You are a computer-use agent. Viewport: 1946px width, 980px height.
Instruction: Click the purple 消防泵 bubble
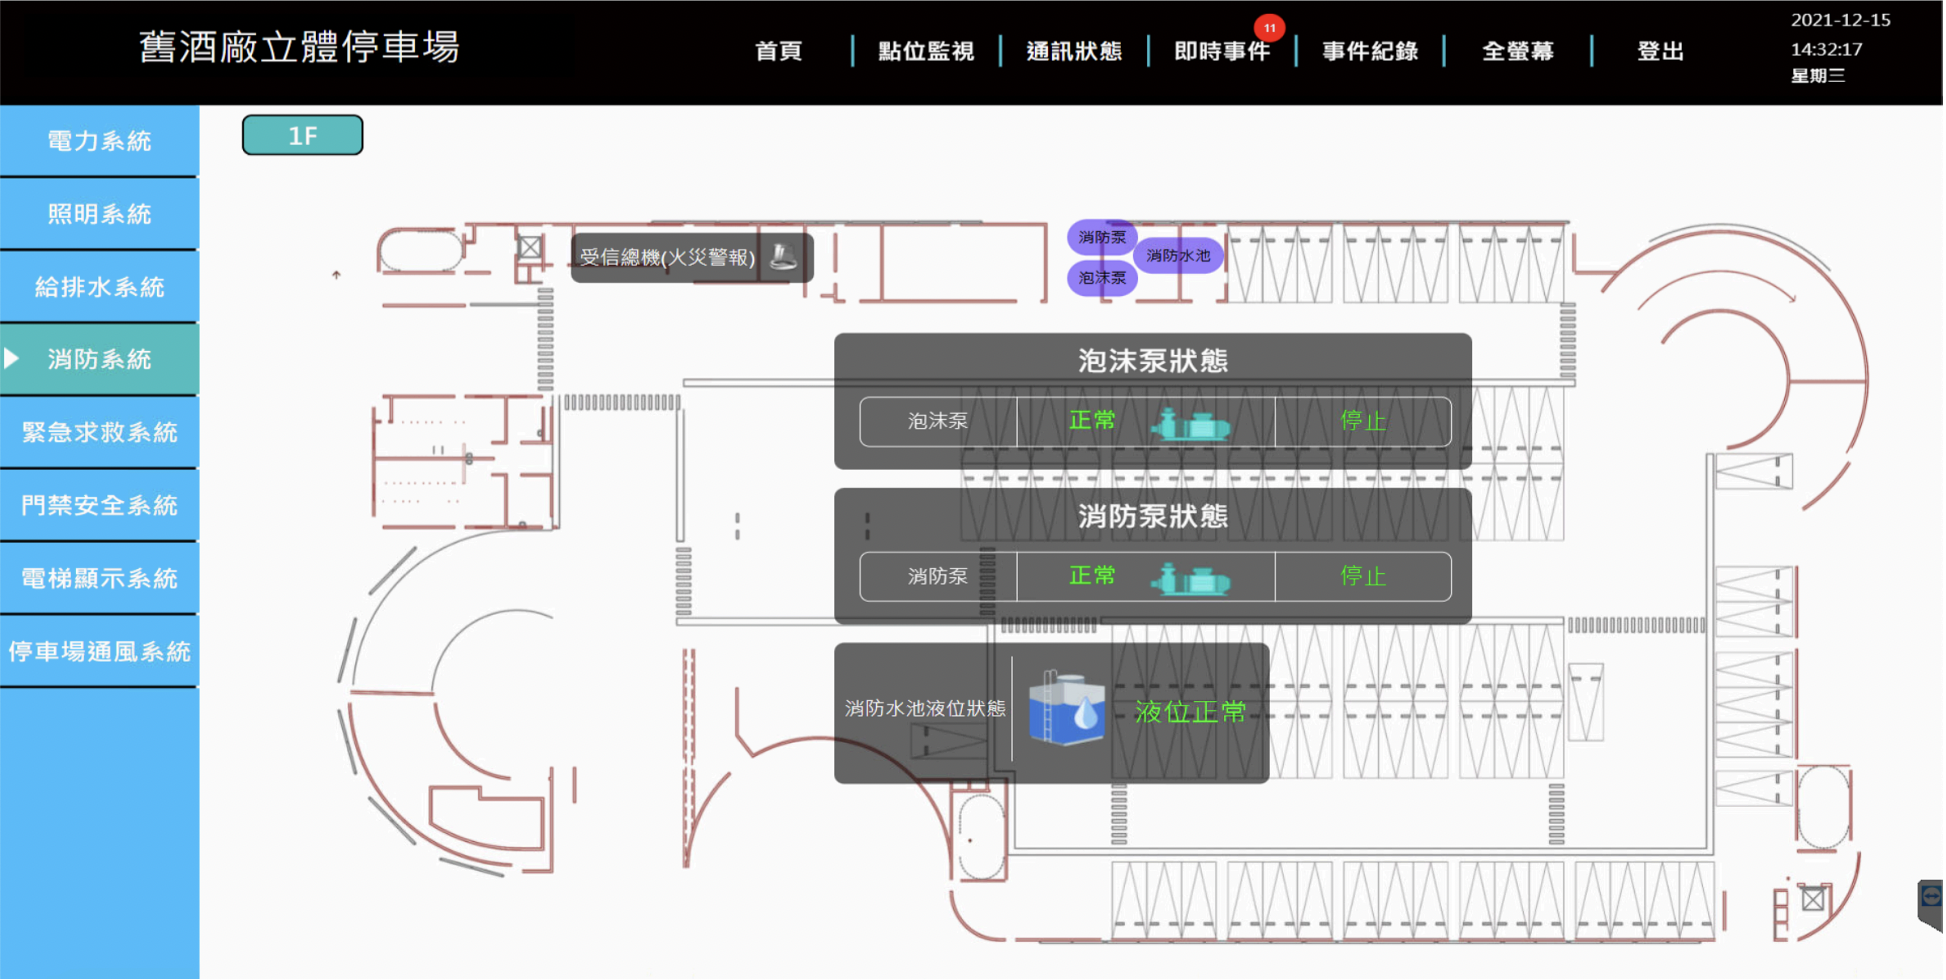pyautogui.click(x=1102, y=237)
